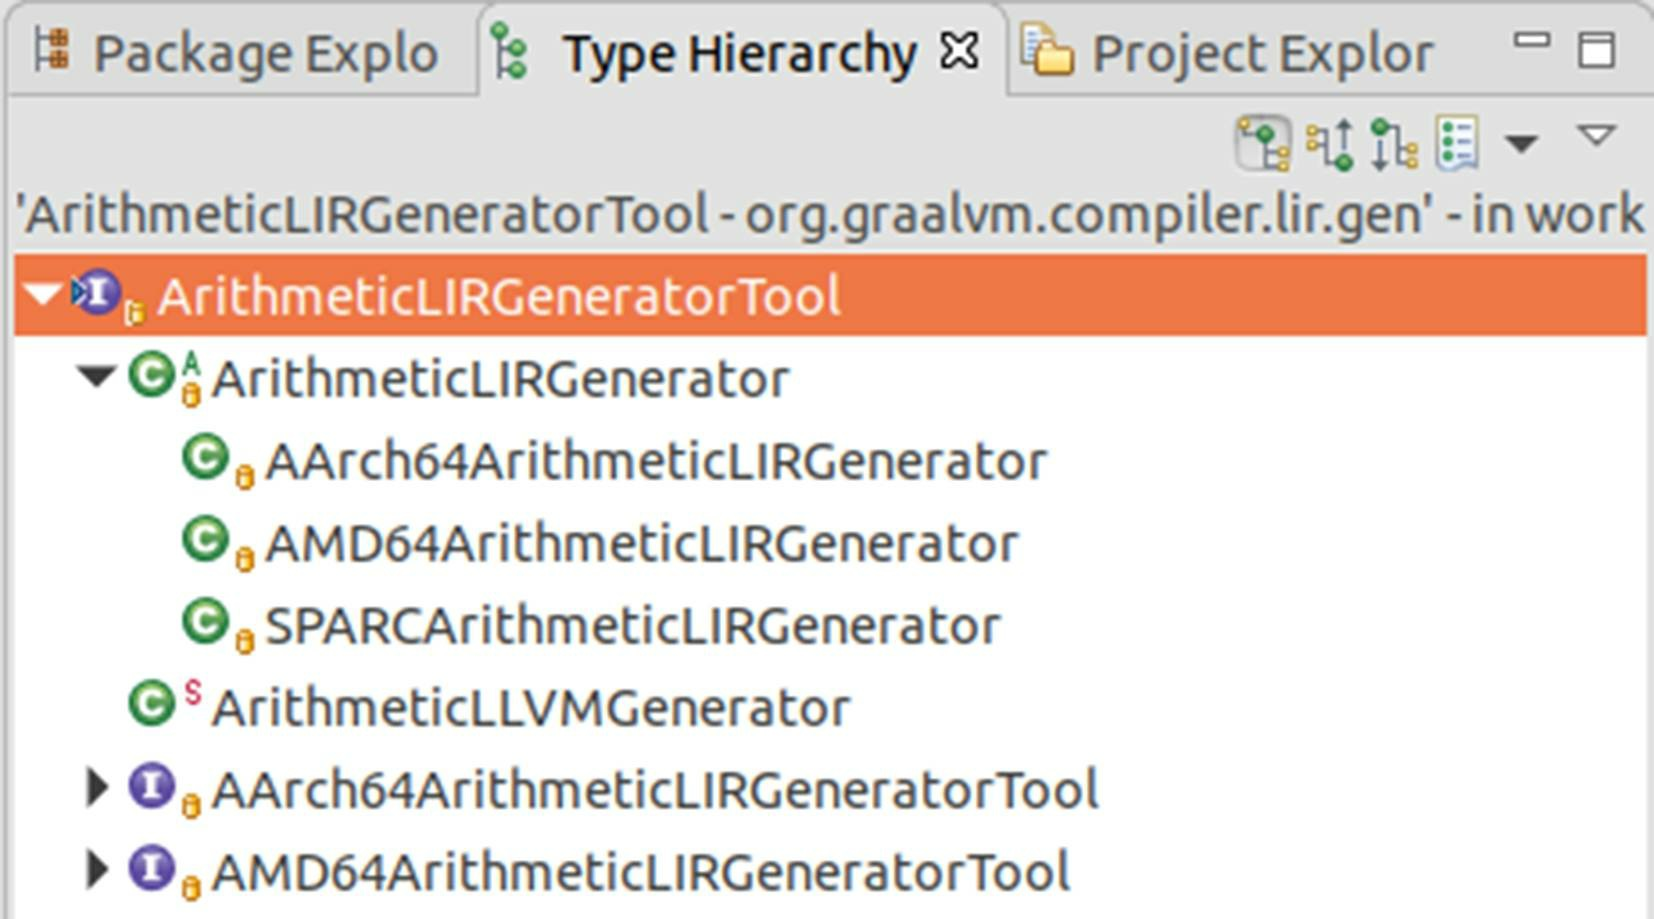
Task: Click the class icon of ArithmeticLIRGenerator
Action: pos(152,376)
